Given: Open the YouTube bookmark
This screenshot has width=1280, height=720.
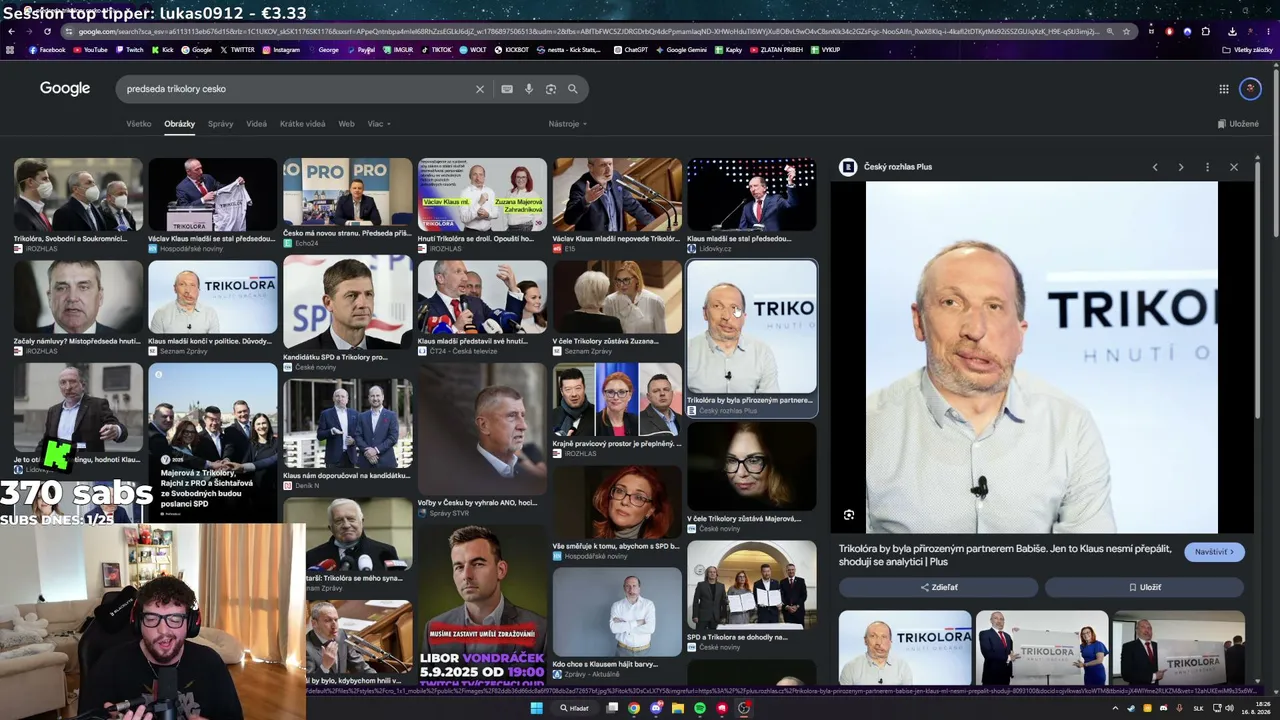Looking at the screenshot, I should point(90,50).
